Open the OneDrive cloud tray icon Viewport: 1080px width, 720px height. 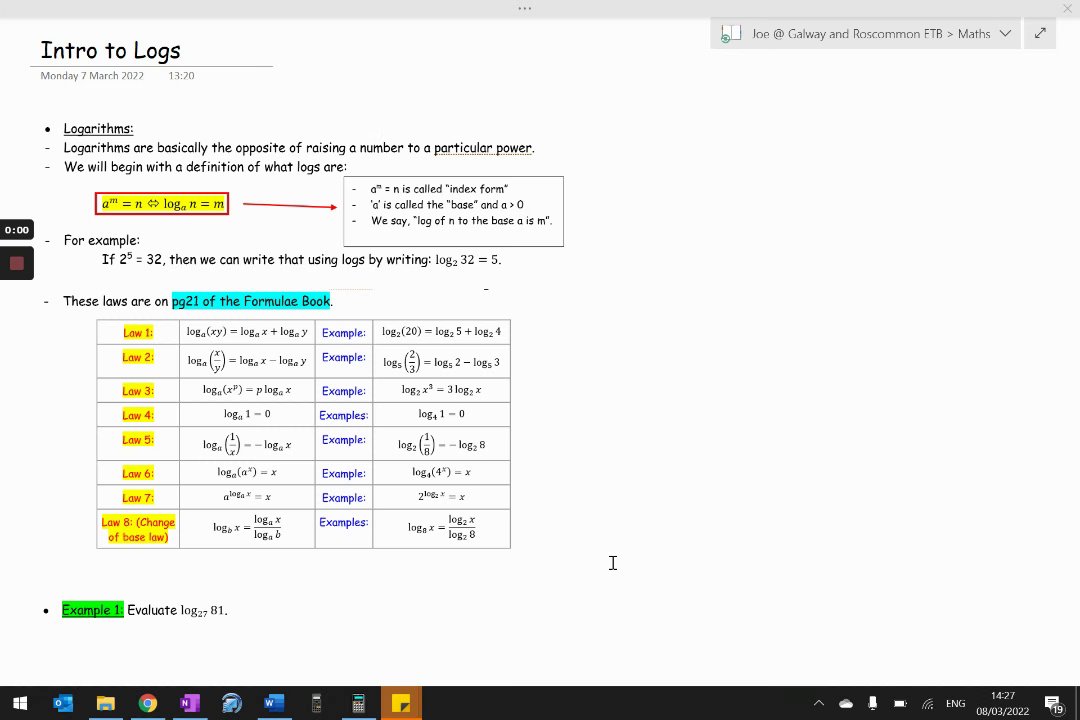(846, 703)
